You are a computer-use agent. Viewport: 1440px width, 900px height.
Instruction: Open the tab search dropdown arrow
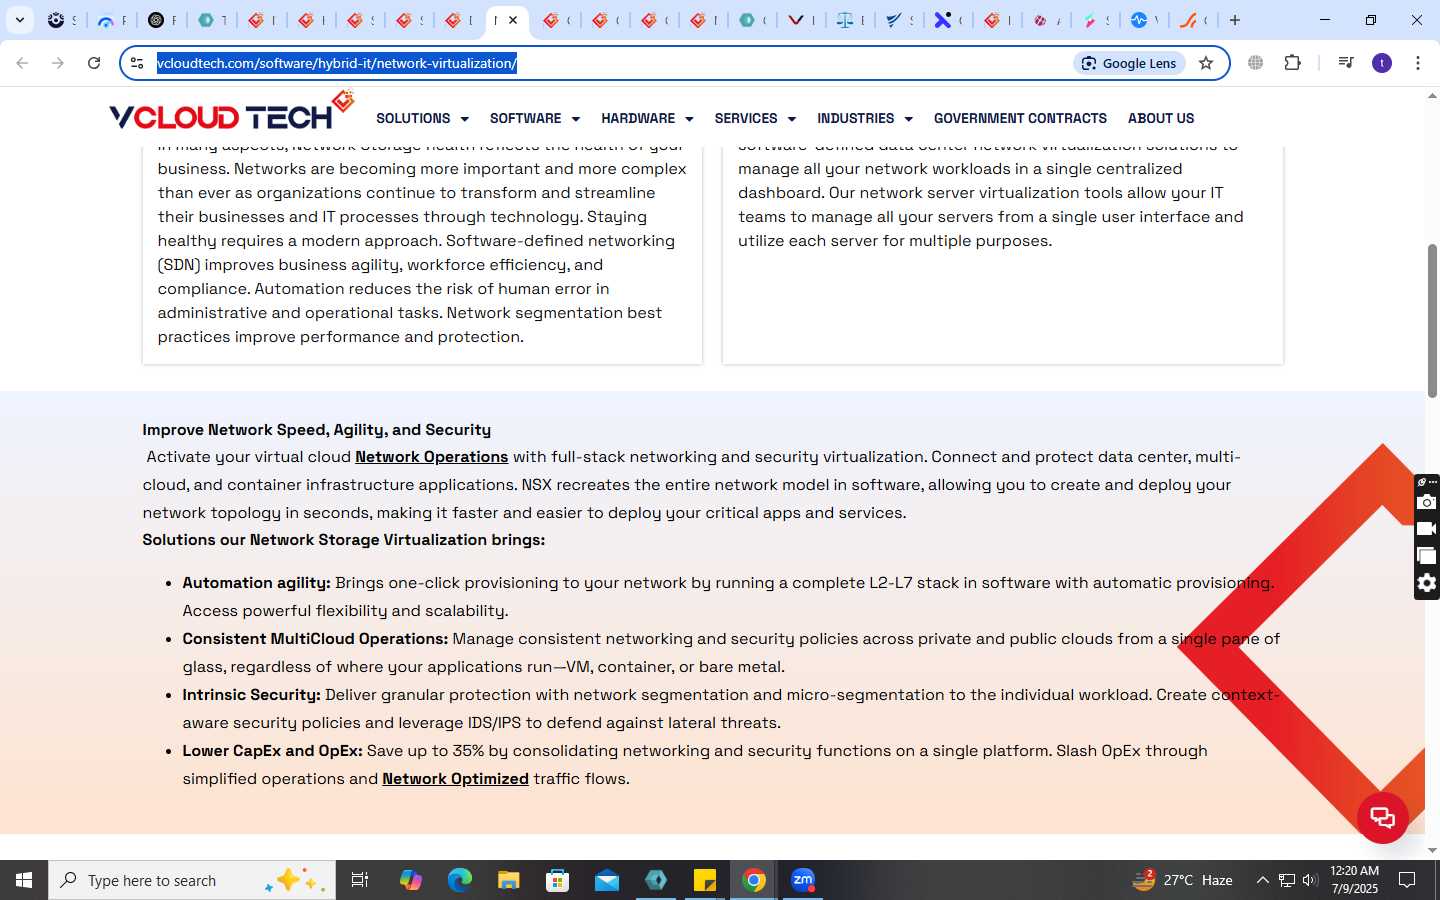click(20, 20)
